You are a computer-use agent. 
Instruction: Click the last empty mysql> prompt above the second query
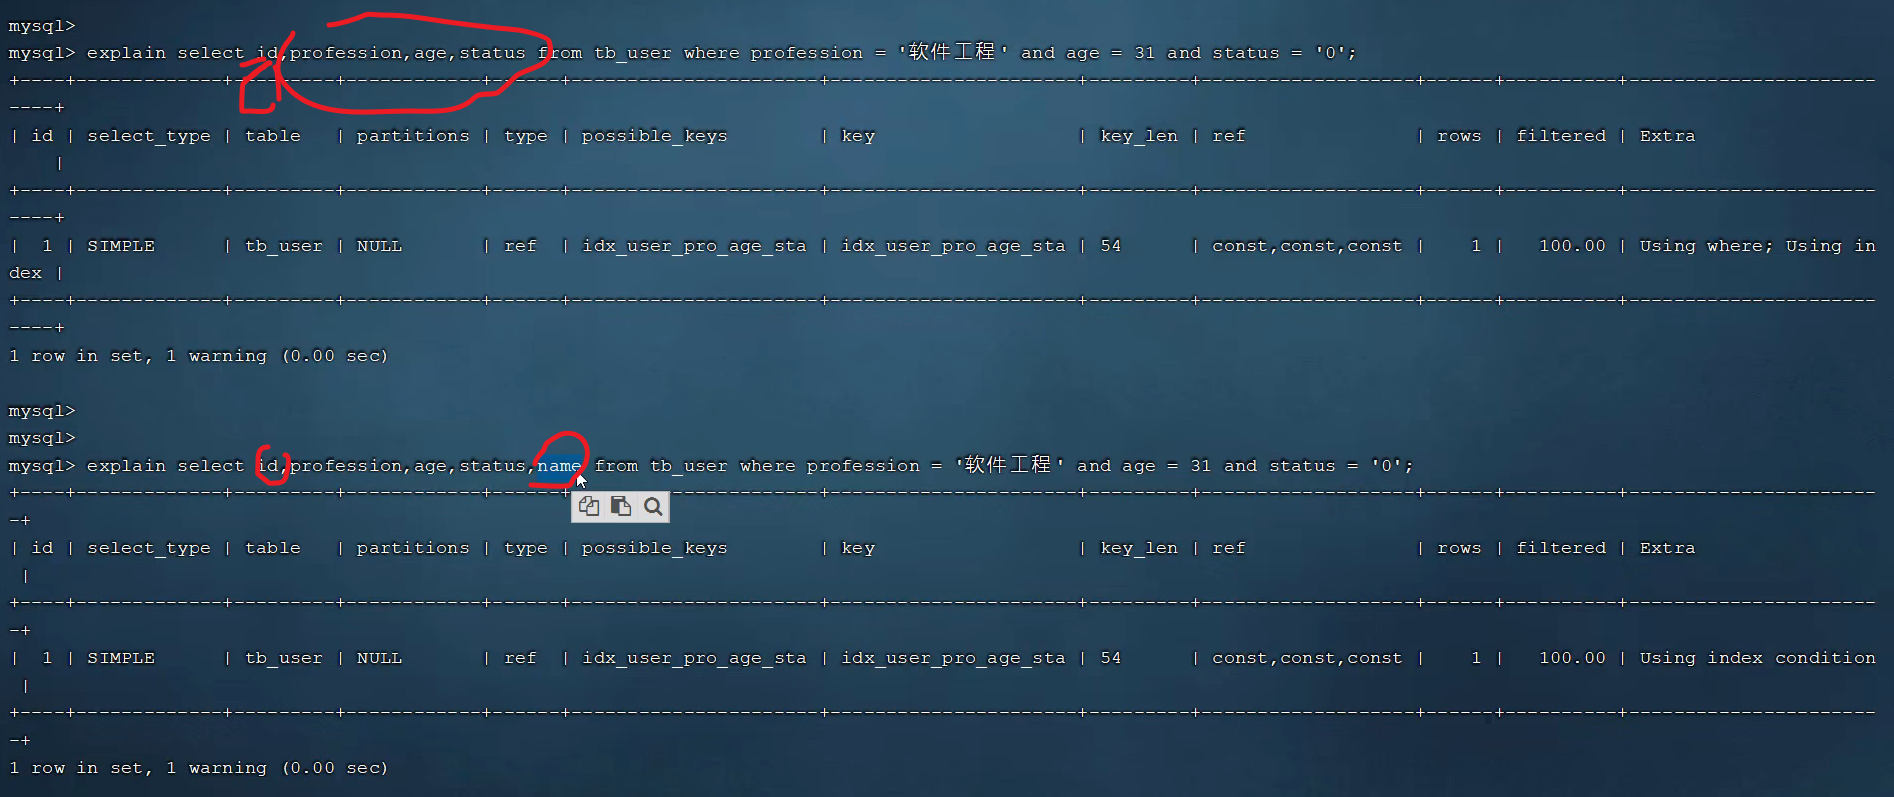42,438
